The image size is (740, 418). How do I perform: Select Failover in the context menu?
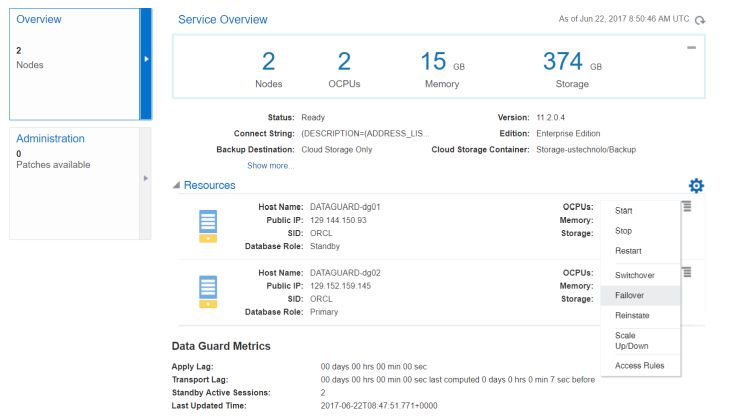click(x=630, y=295)
